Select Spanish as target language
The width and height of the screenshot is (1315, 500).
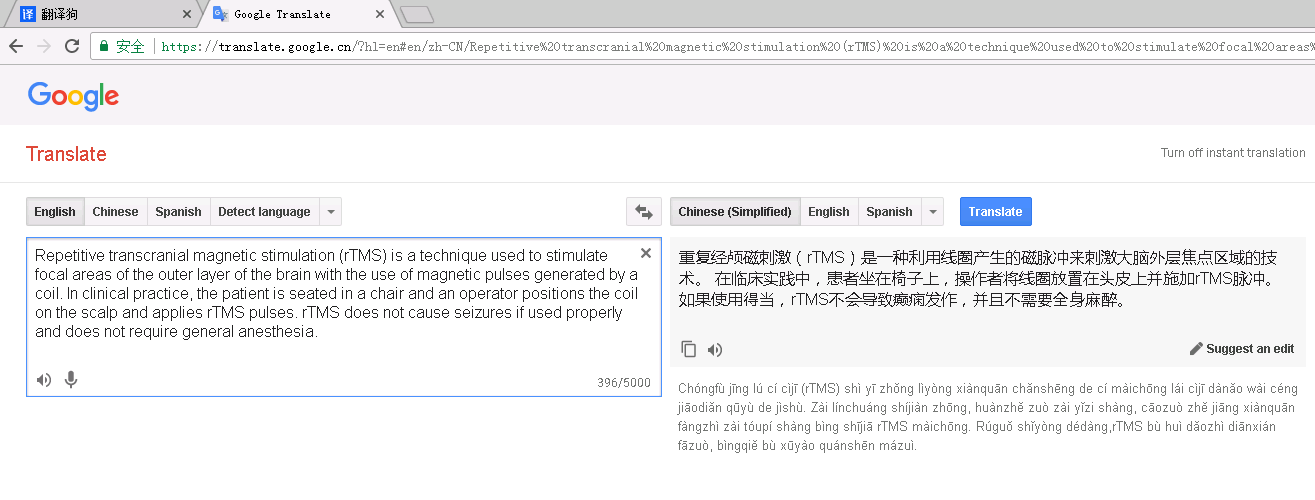click(x=889, y=212)
